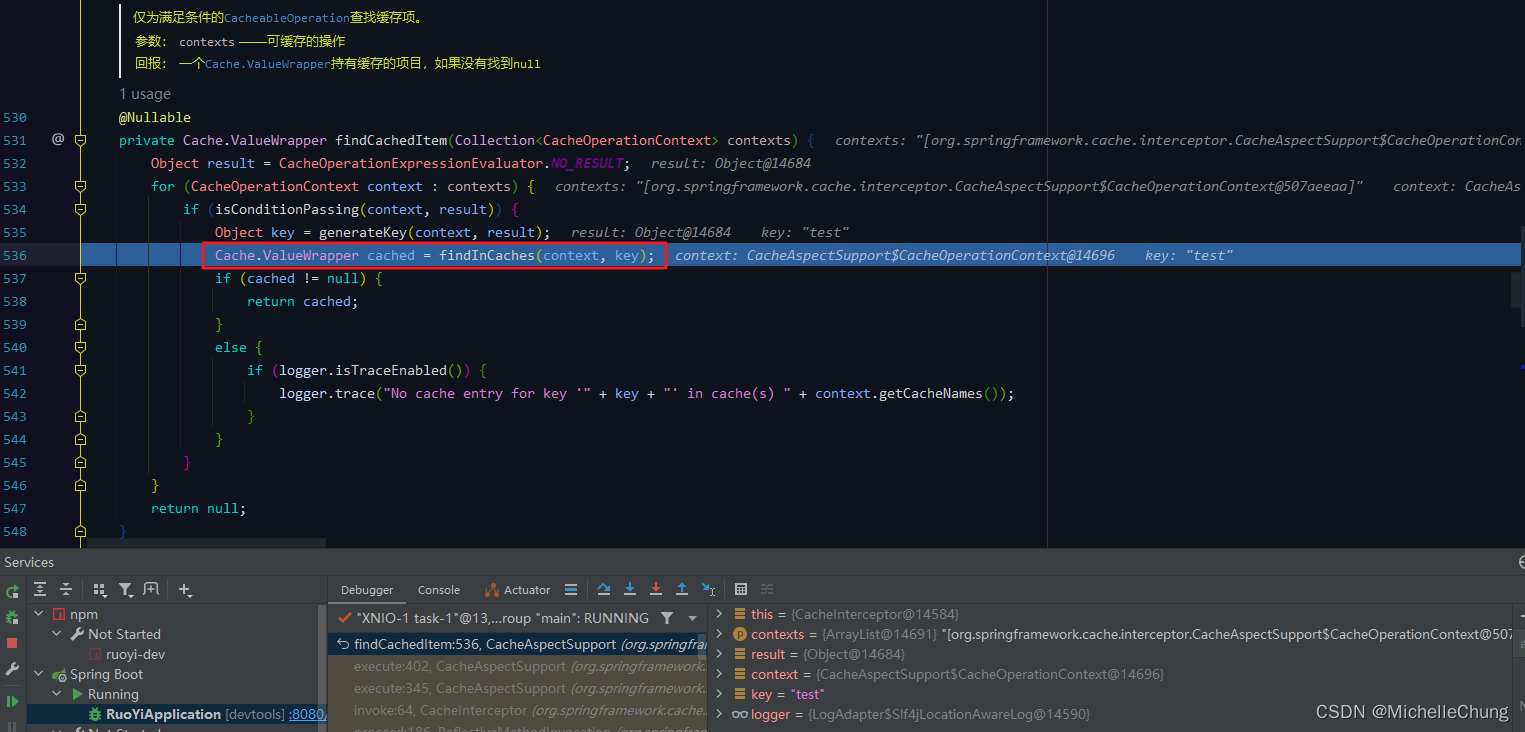Resume program execution via green resume icon
Screen dimensions: 1525x732
pos(11,700)
